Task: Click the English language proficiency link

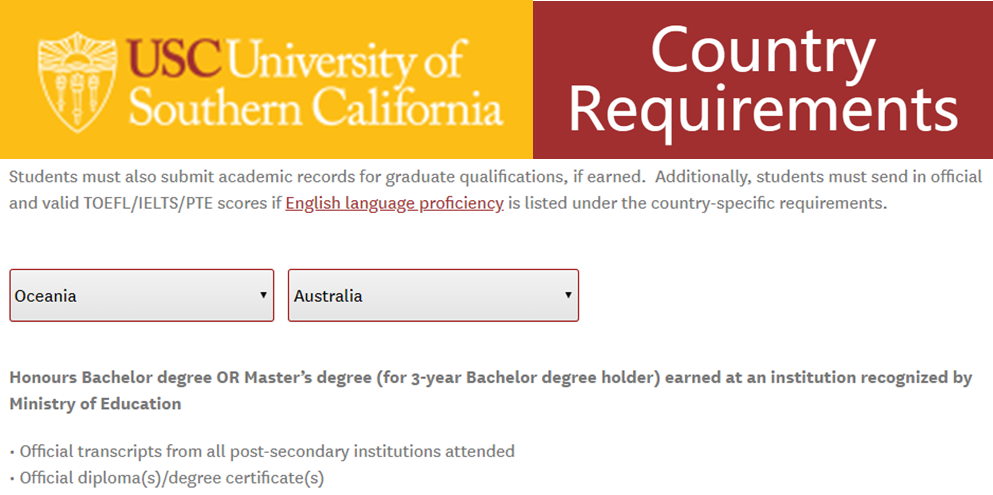Action: [394, 204]
